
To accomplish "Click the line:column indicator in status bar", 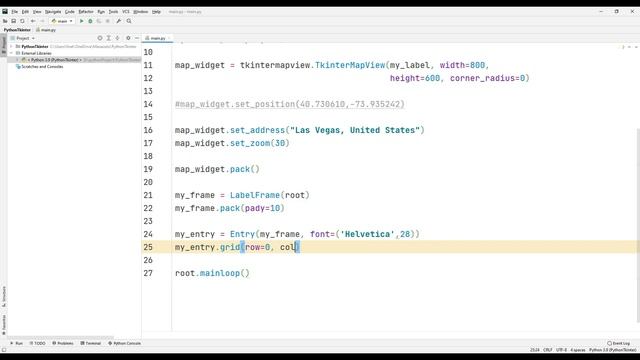I will 534,350.
